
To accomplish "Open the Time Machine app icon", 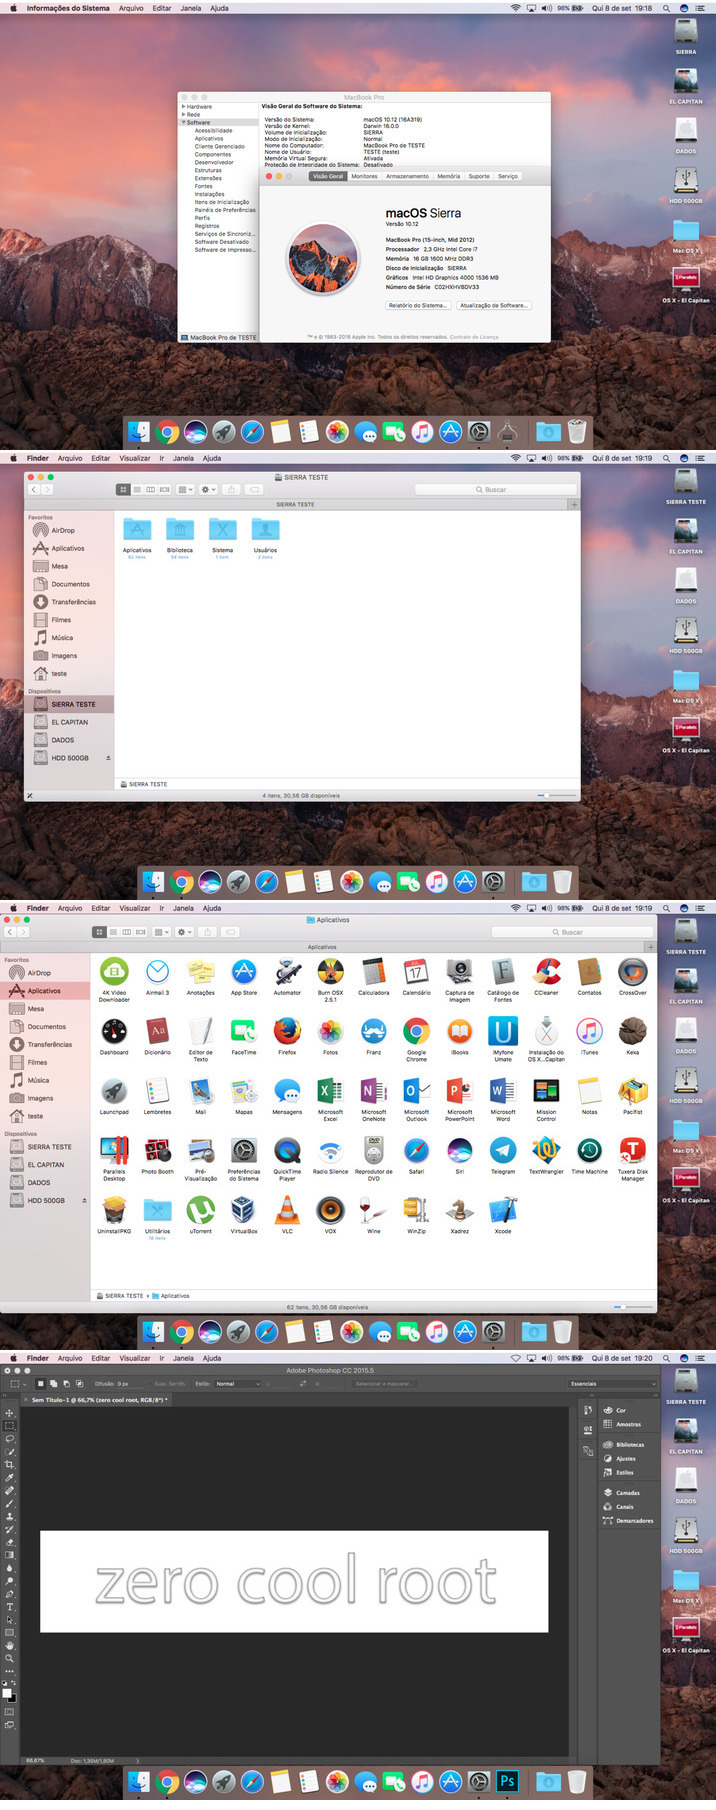I will [589, 1151].
